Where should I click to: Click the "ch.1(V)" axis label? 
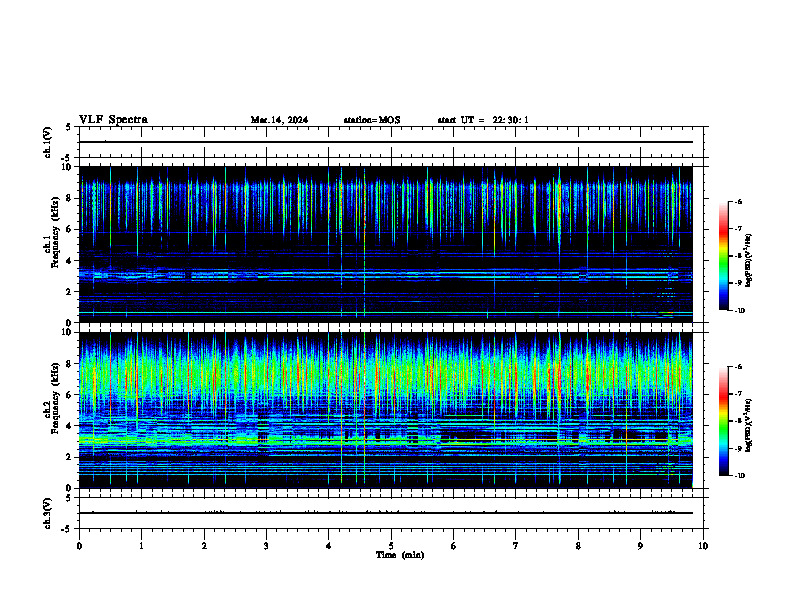(48, 142)
